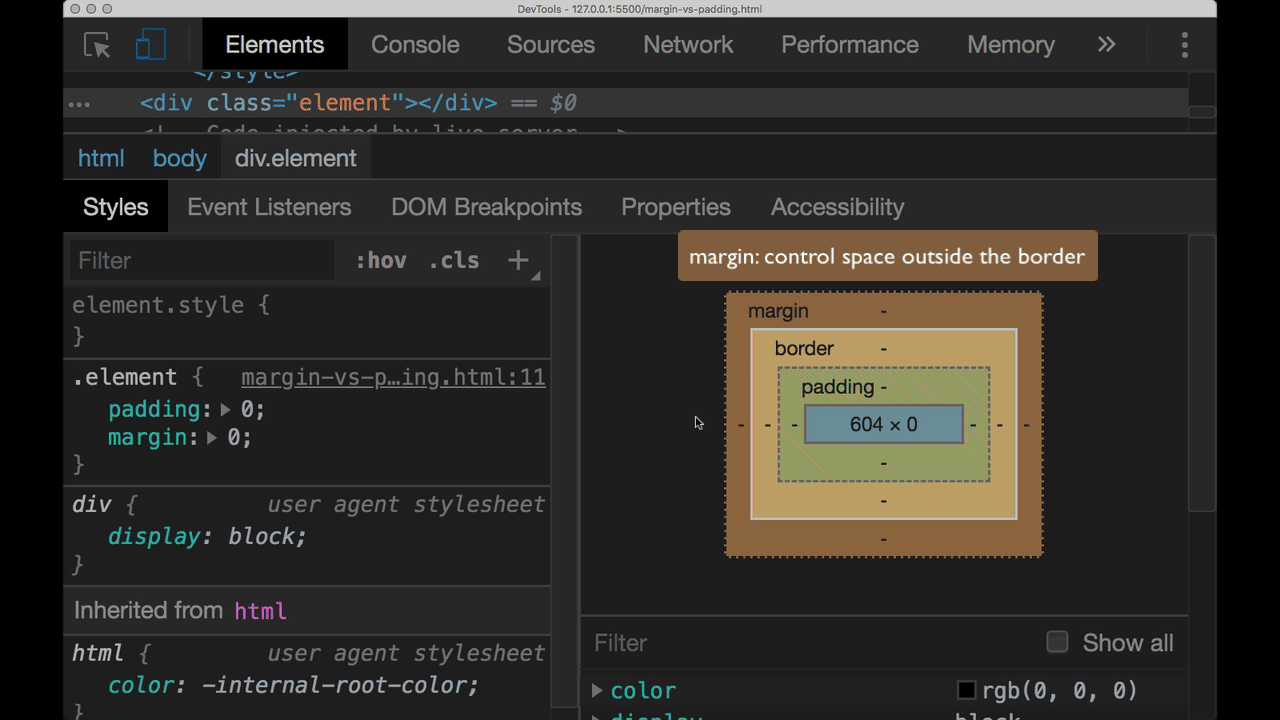Toggle the device toolbar icon
This screenshot has width=1280, height=720.
[x=150, y=45]
